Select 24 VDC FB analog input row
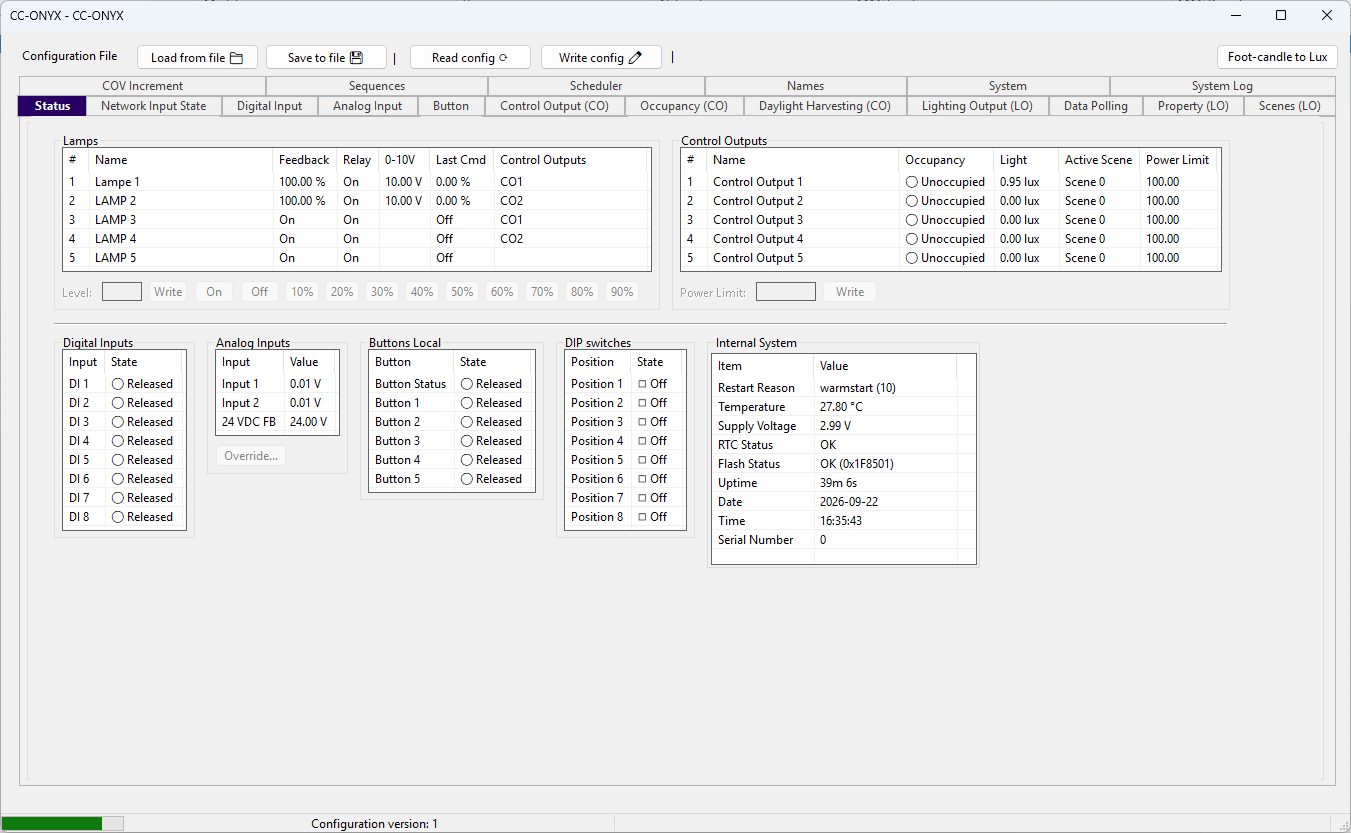1351x833 pixels. (x=277, y=422)
